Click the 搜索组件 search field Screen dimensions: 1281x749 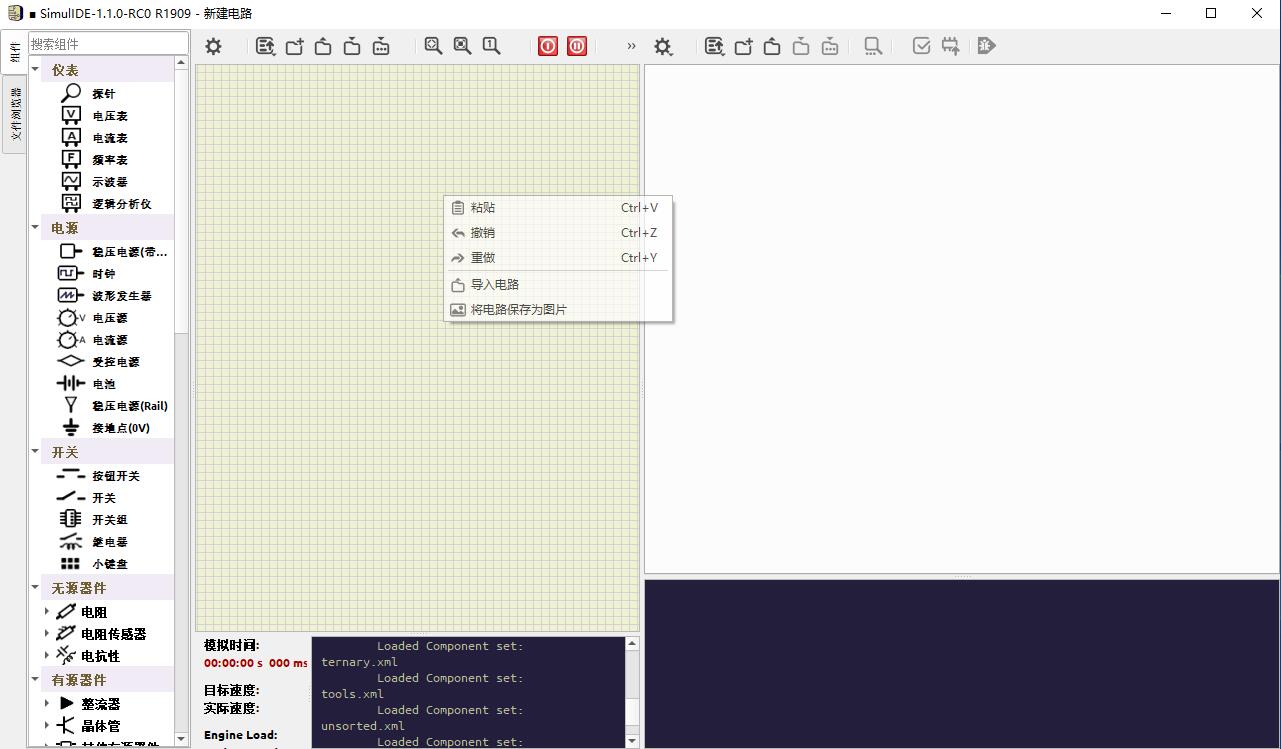pyautogui.click(x=107, y=44)
